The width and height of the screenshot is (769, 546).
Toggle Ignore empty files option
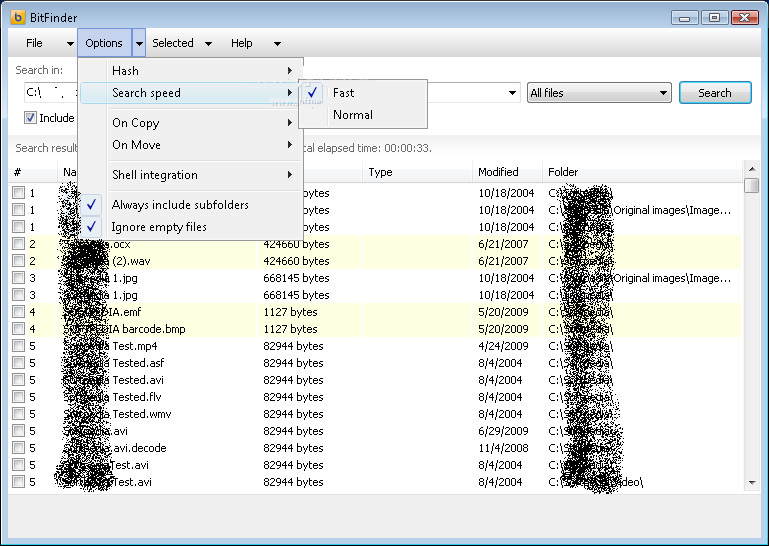191,227
